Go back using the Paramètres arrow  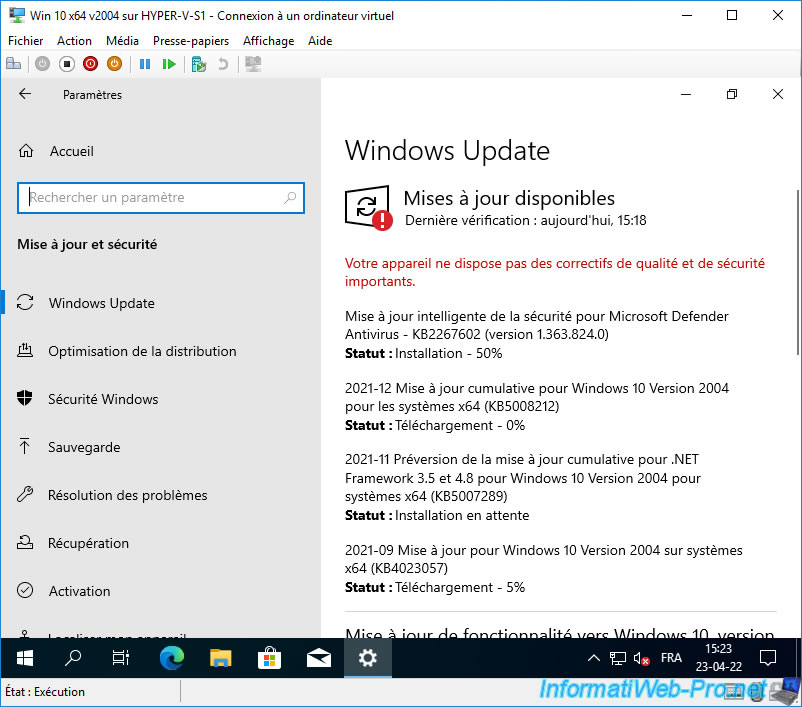coord(25,94)
